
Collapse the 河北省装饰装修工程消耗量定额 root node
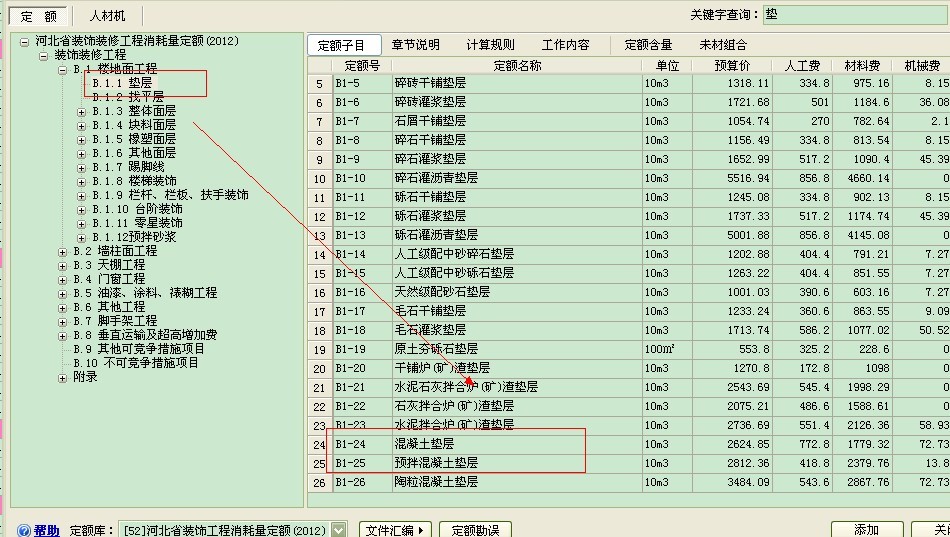[24, 42]
